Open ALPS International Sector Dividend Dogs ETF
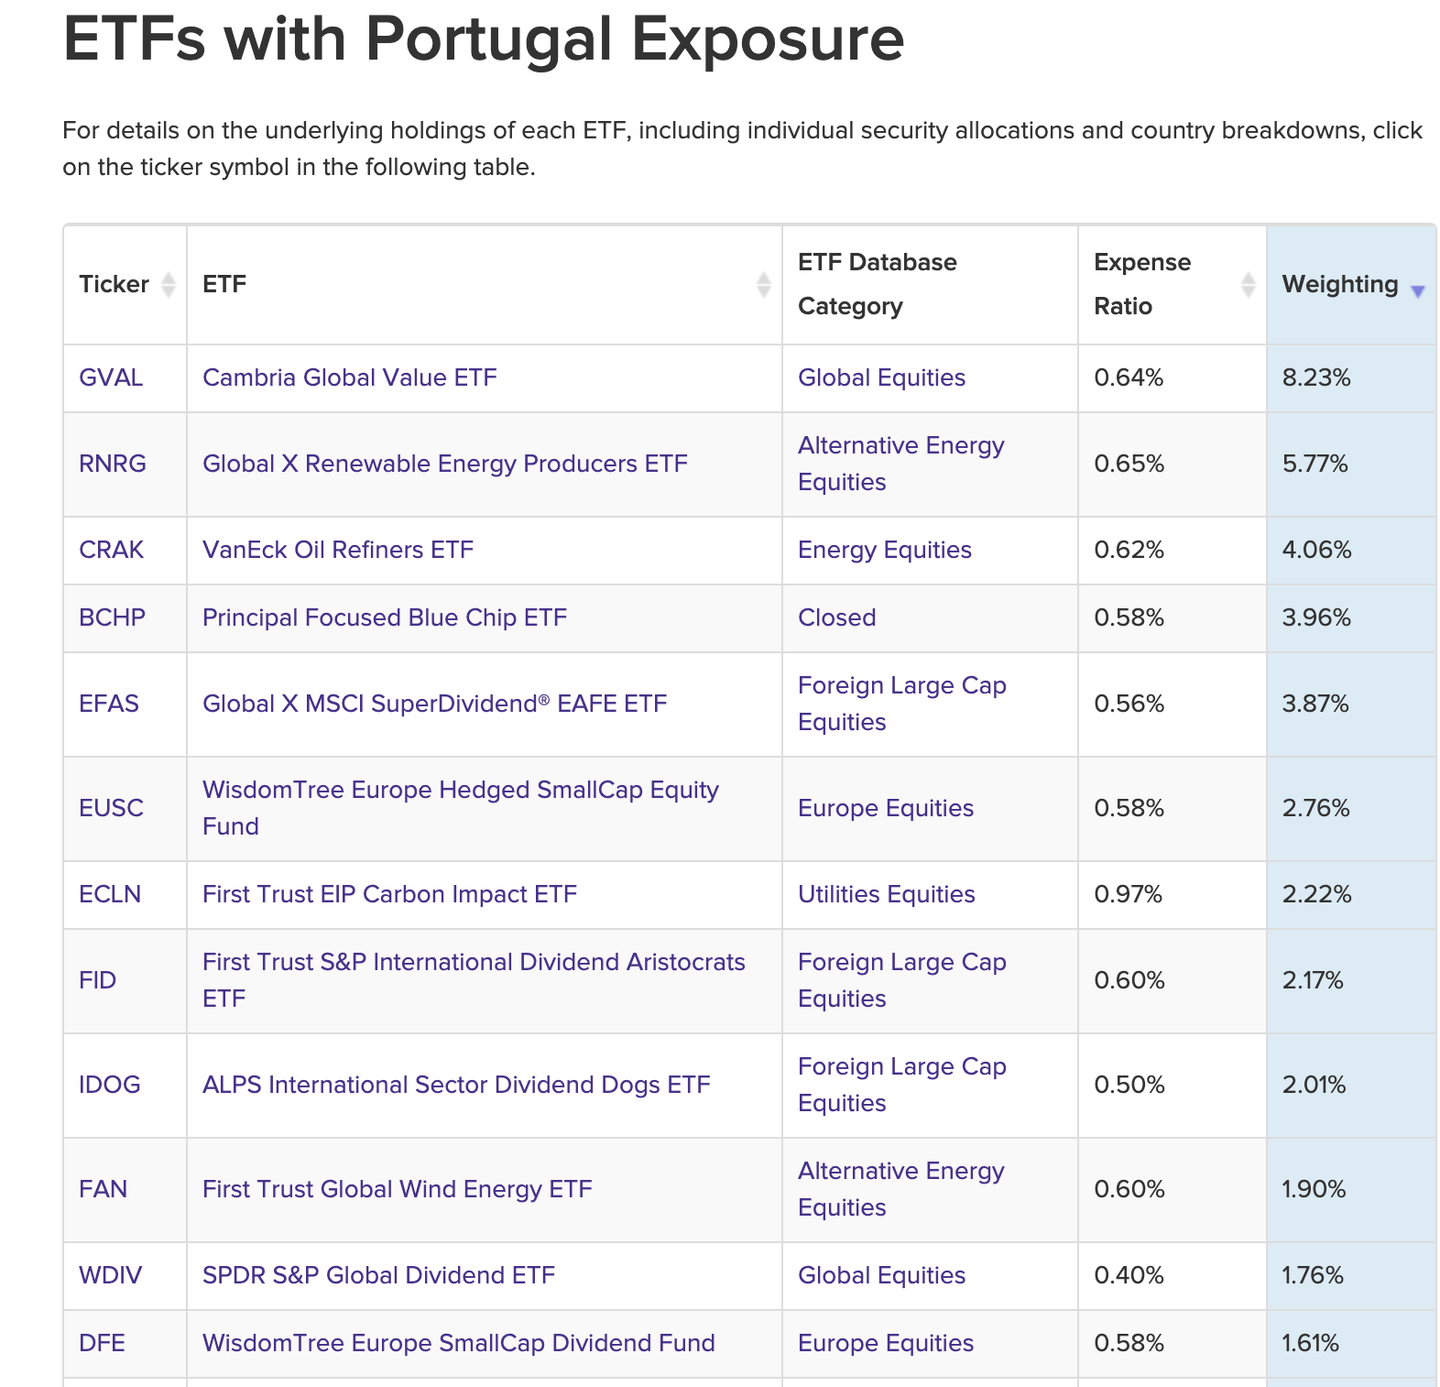This screenshot has height=1387, width=1440. 456,1085
